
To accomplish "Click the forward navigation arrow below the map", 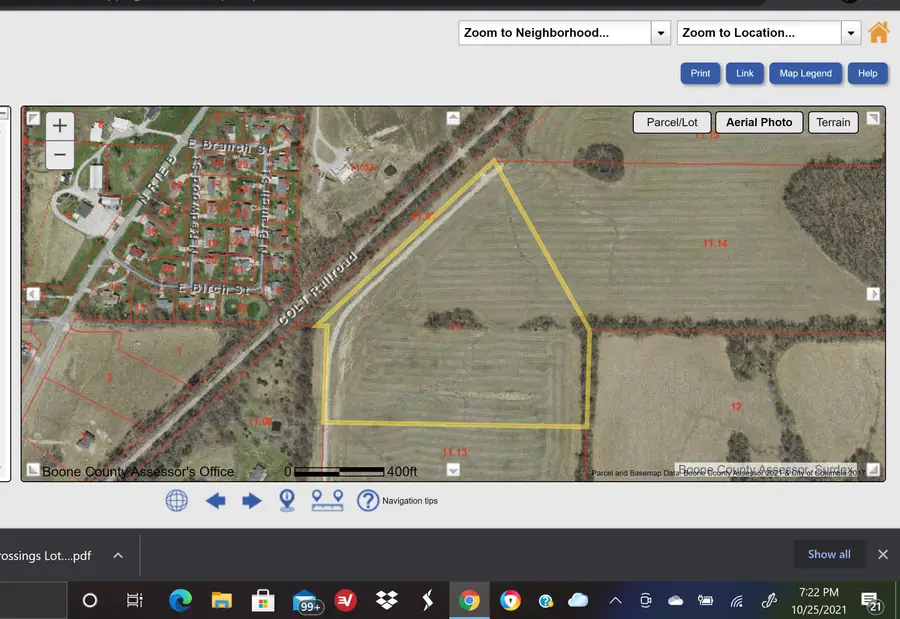I will tap(252, 500).
